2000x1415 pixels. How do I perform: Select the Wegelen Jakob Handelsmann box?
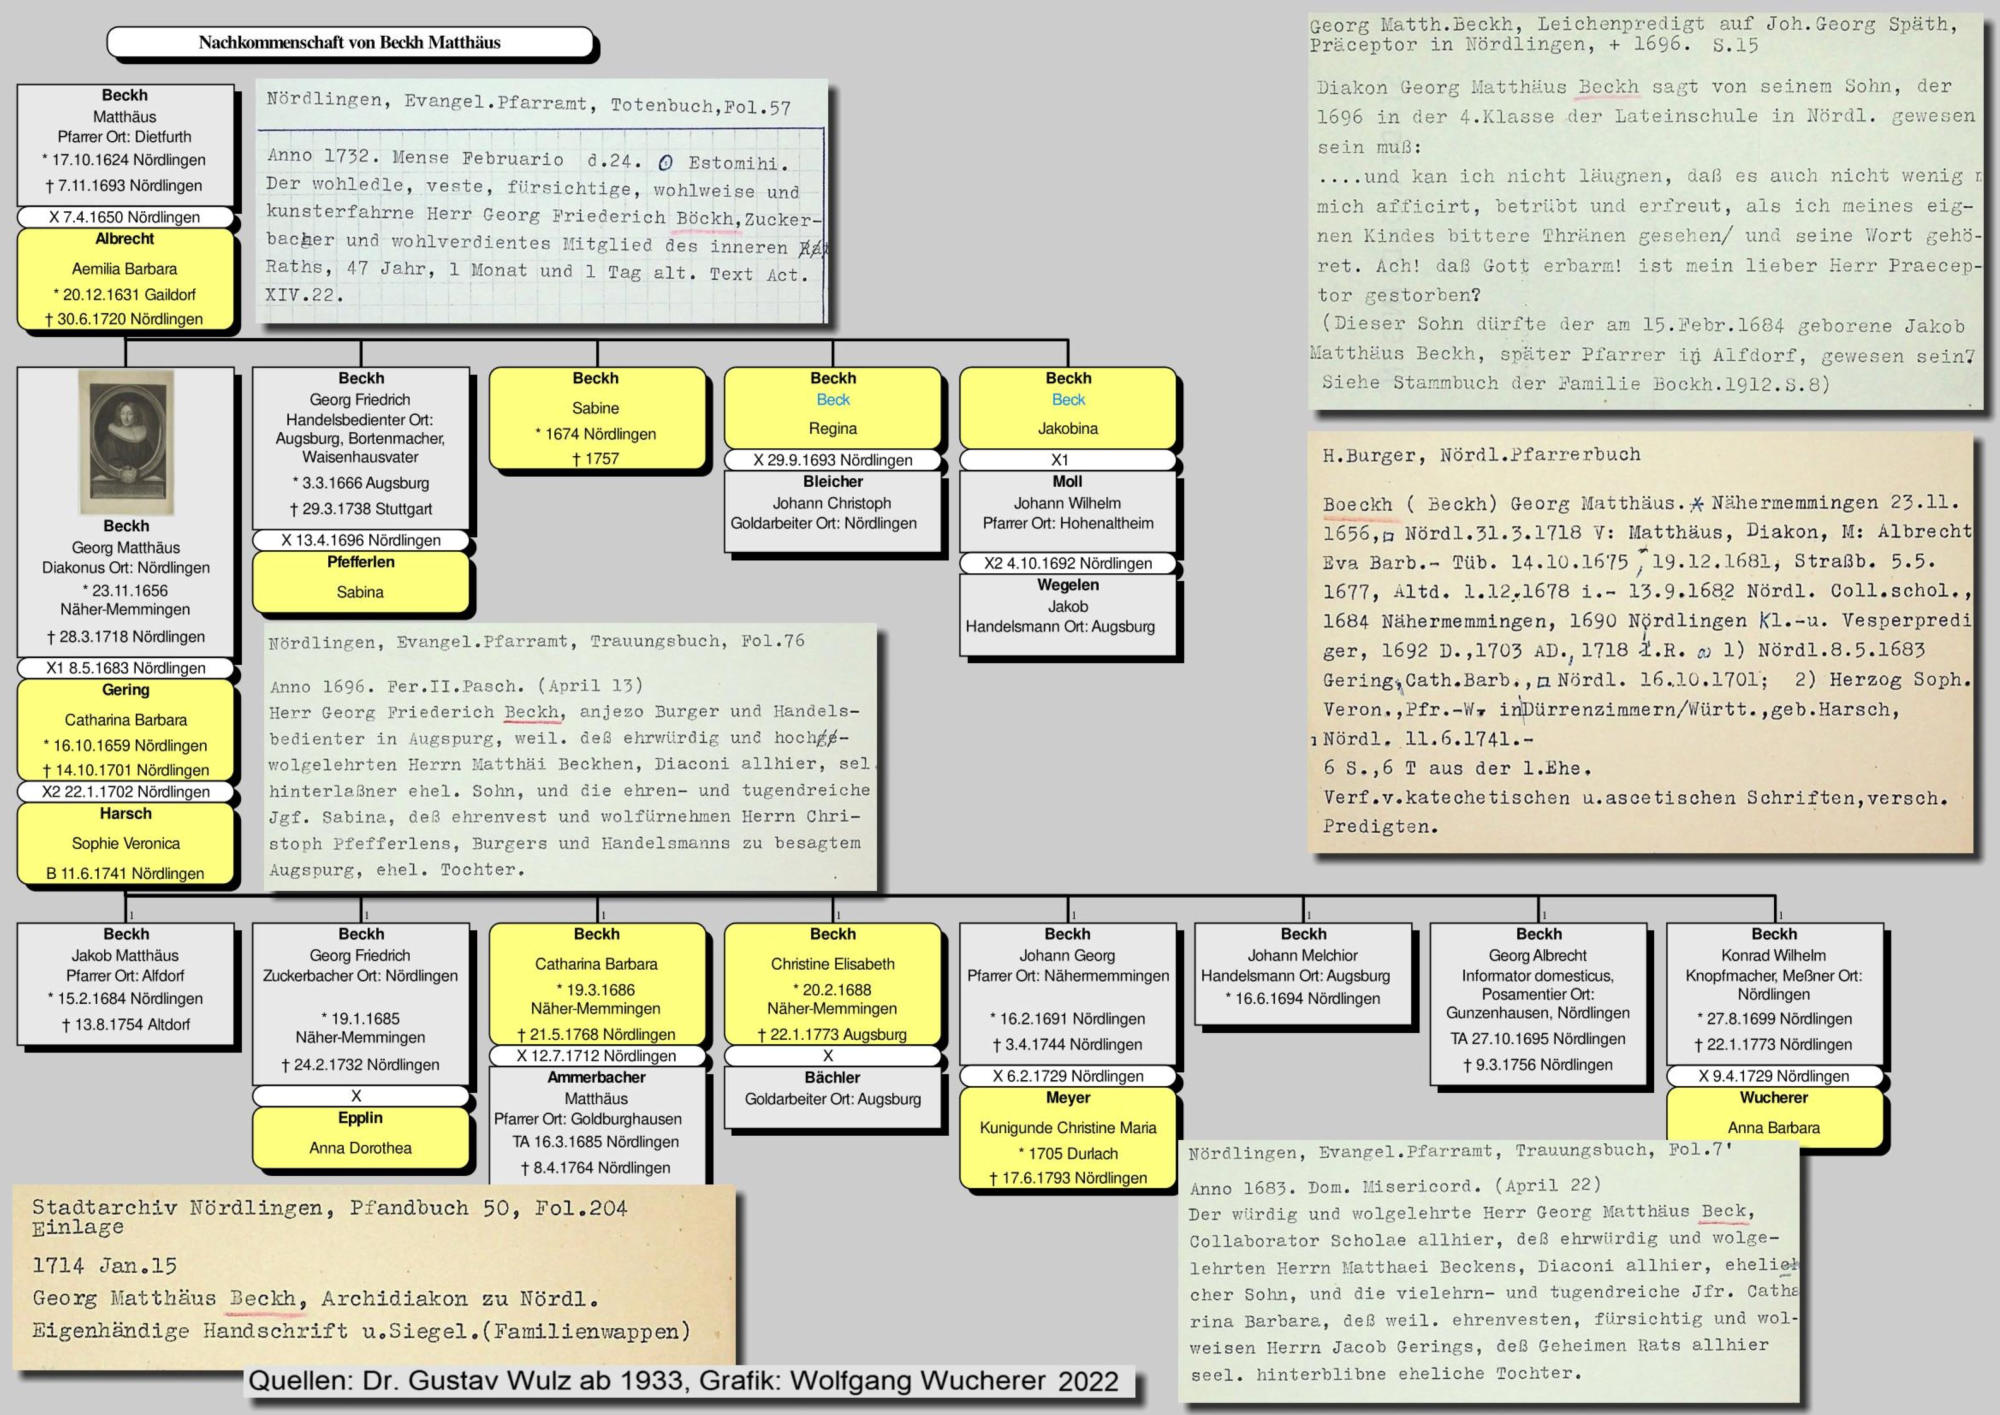click(x=1067, y=613)
